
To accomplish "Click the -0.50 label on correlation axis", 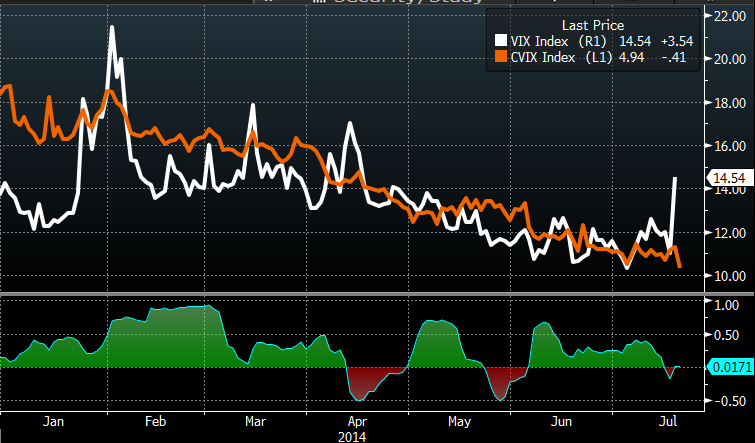I will (x=726, y=401).
